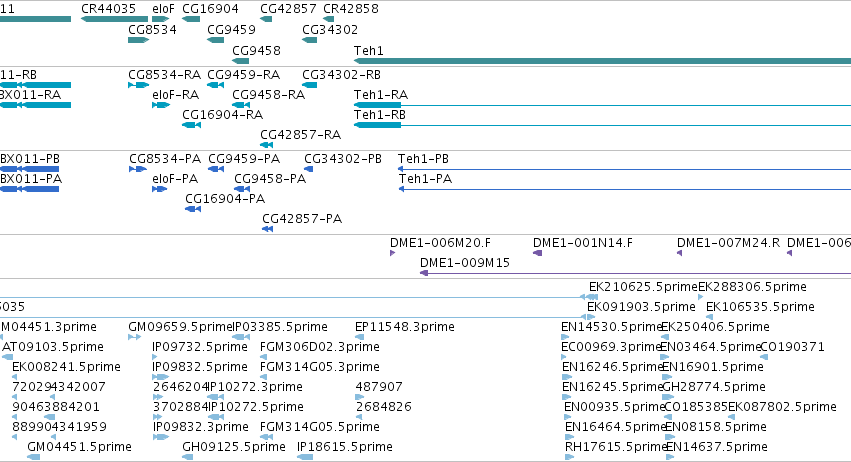Click the CR44035 gene arrow glyph

pos(114,19)
